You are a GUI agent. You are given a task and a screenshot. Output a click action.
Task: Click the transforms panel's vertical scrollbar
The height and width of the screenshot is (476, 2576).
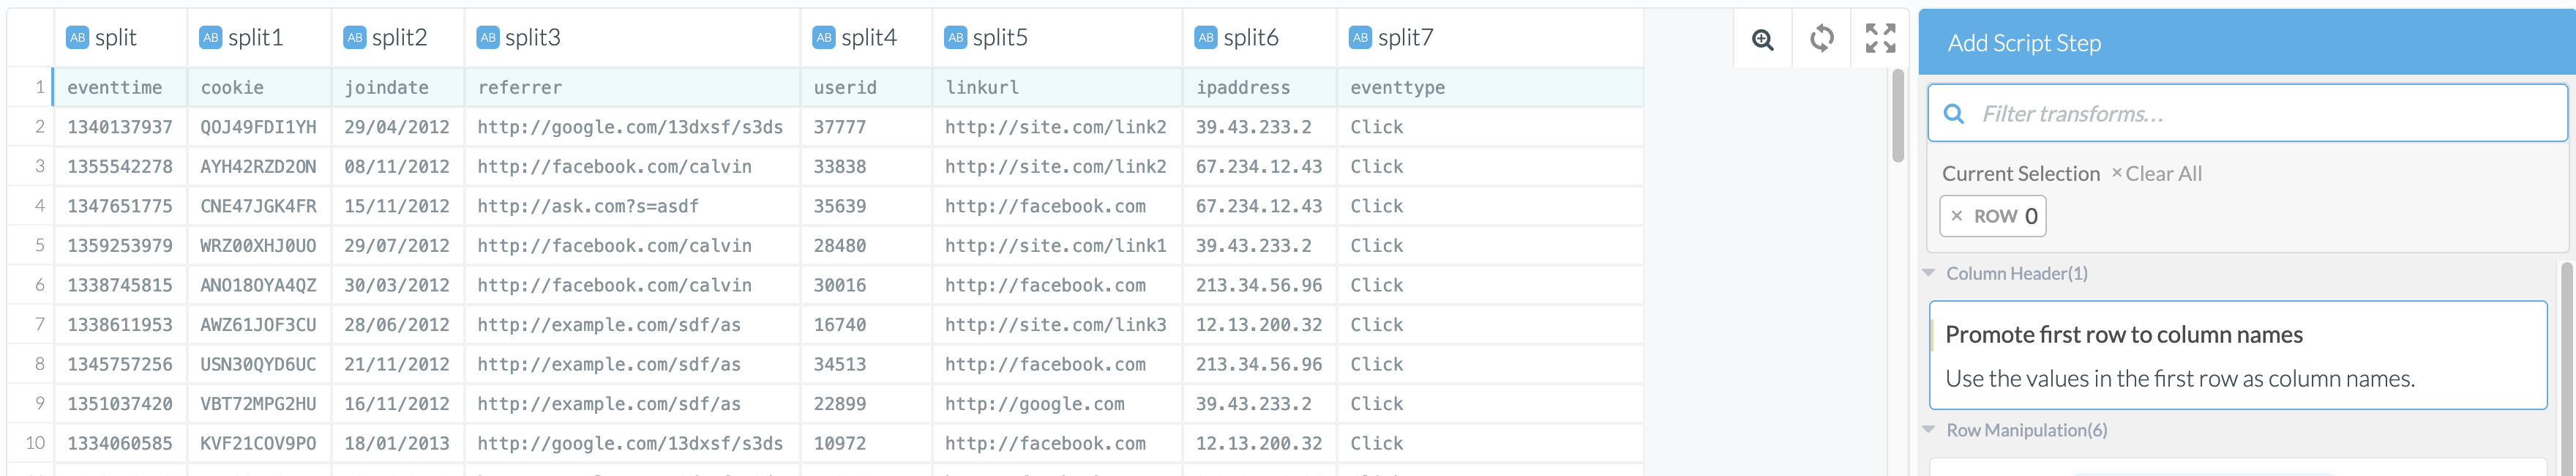tap(2566, 360)
